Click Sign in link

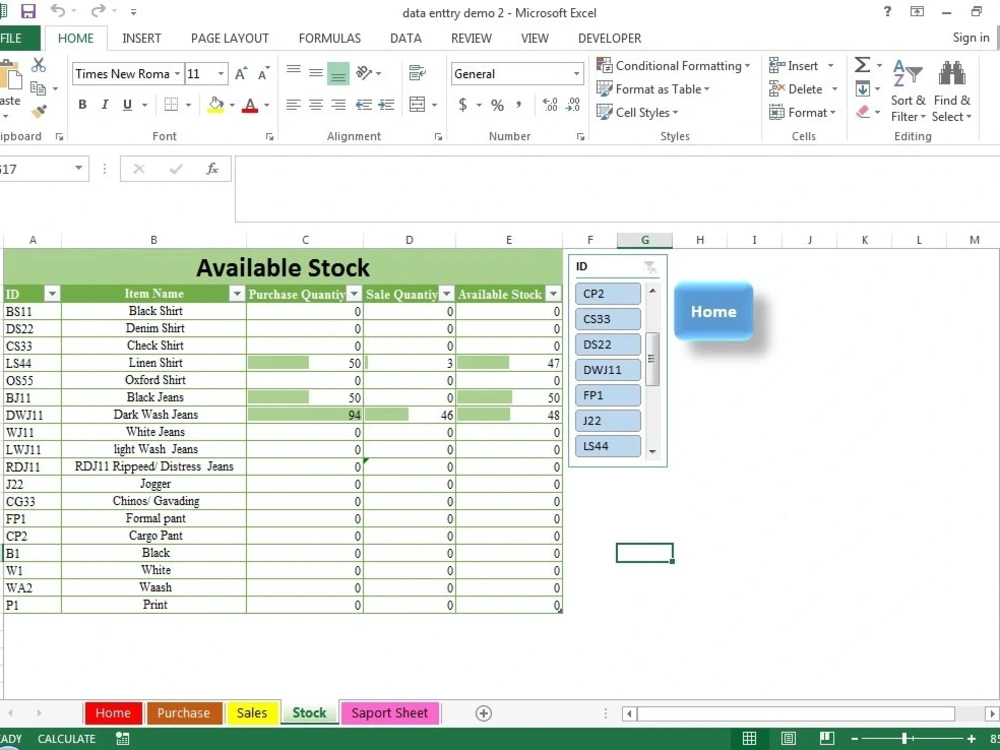971,38
